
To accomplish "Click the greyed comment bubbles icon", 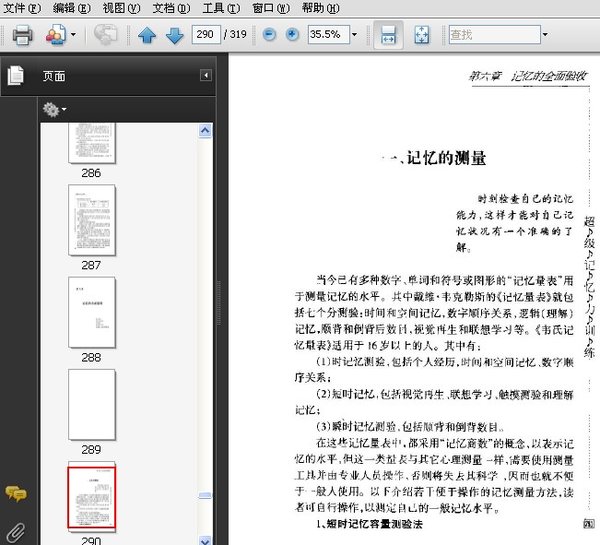I will 106,35.
